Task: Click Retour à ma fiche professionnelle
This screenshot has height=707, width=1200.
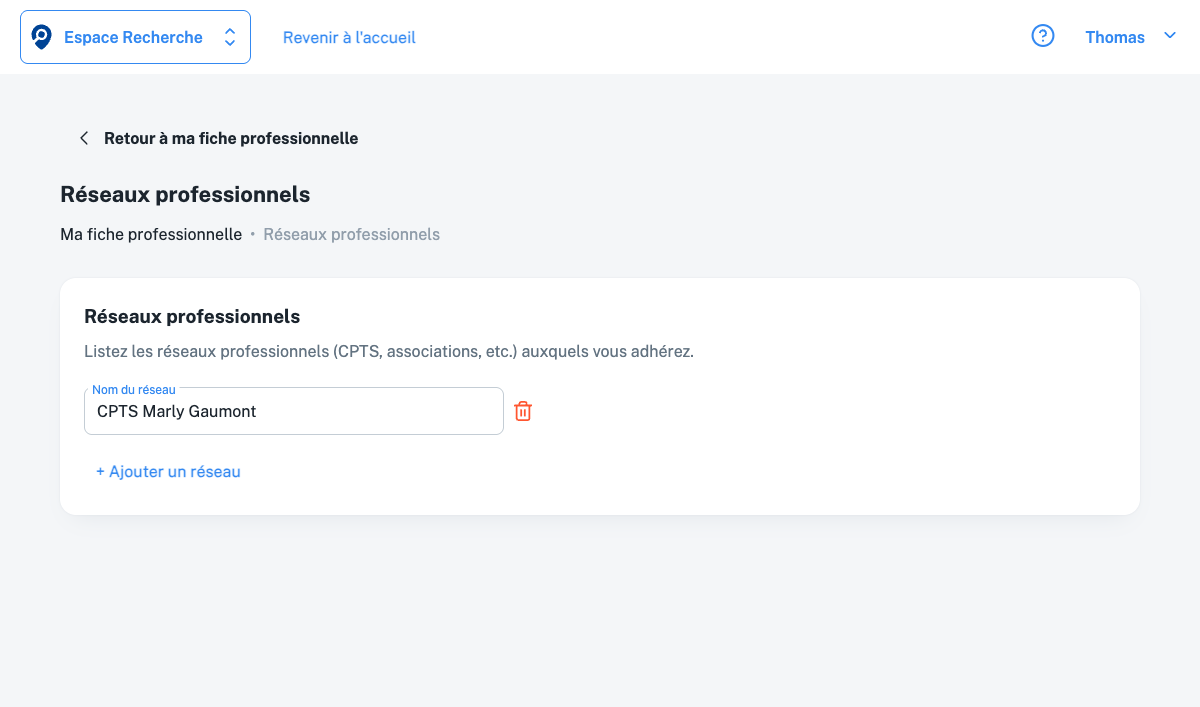Action: (231, 138)
